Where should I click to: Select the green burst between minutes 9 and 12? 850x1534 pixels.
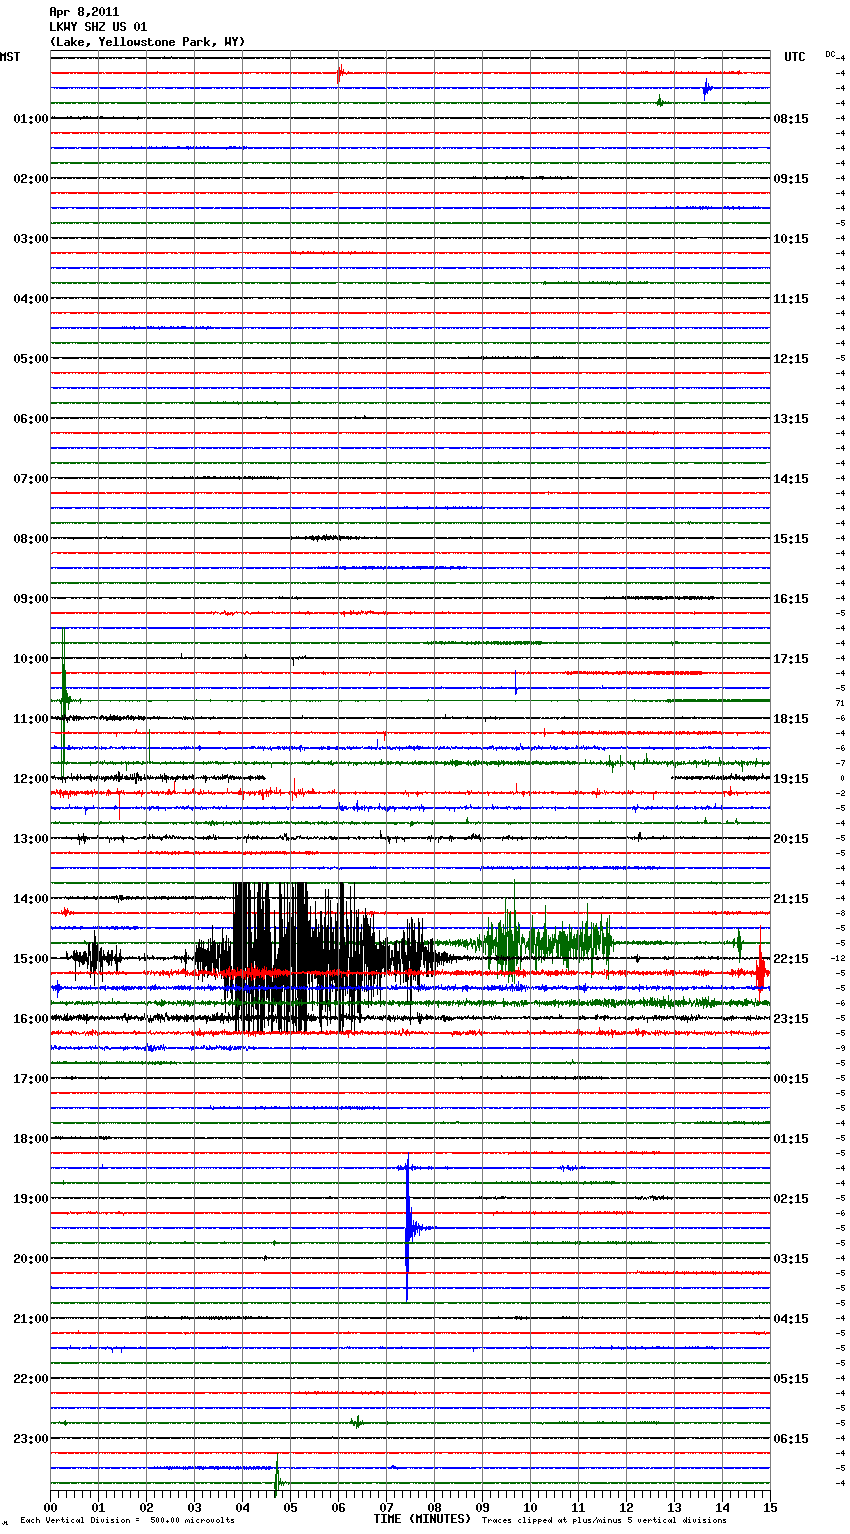pos(545,942)
